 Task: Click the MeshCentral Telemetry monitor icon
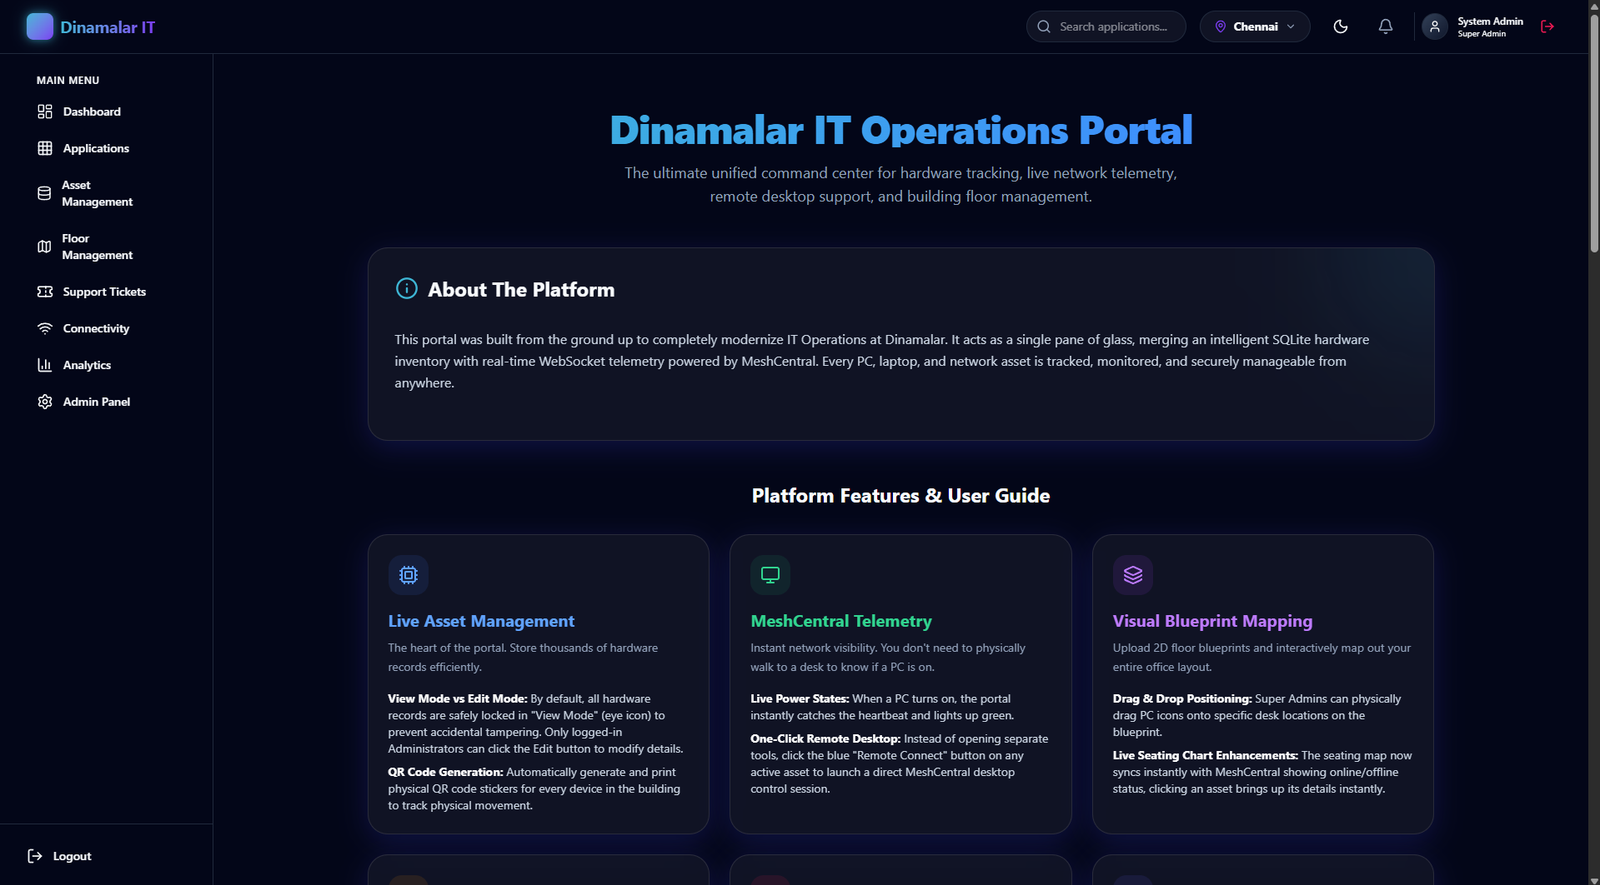pyautogui.click(x=770, y=575)
